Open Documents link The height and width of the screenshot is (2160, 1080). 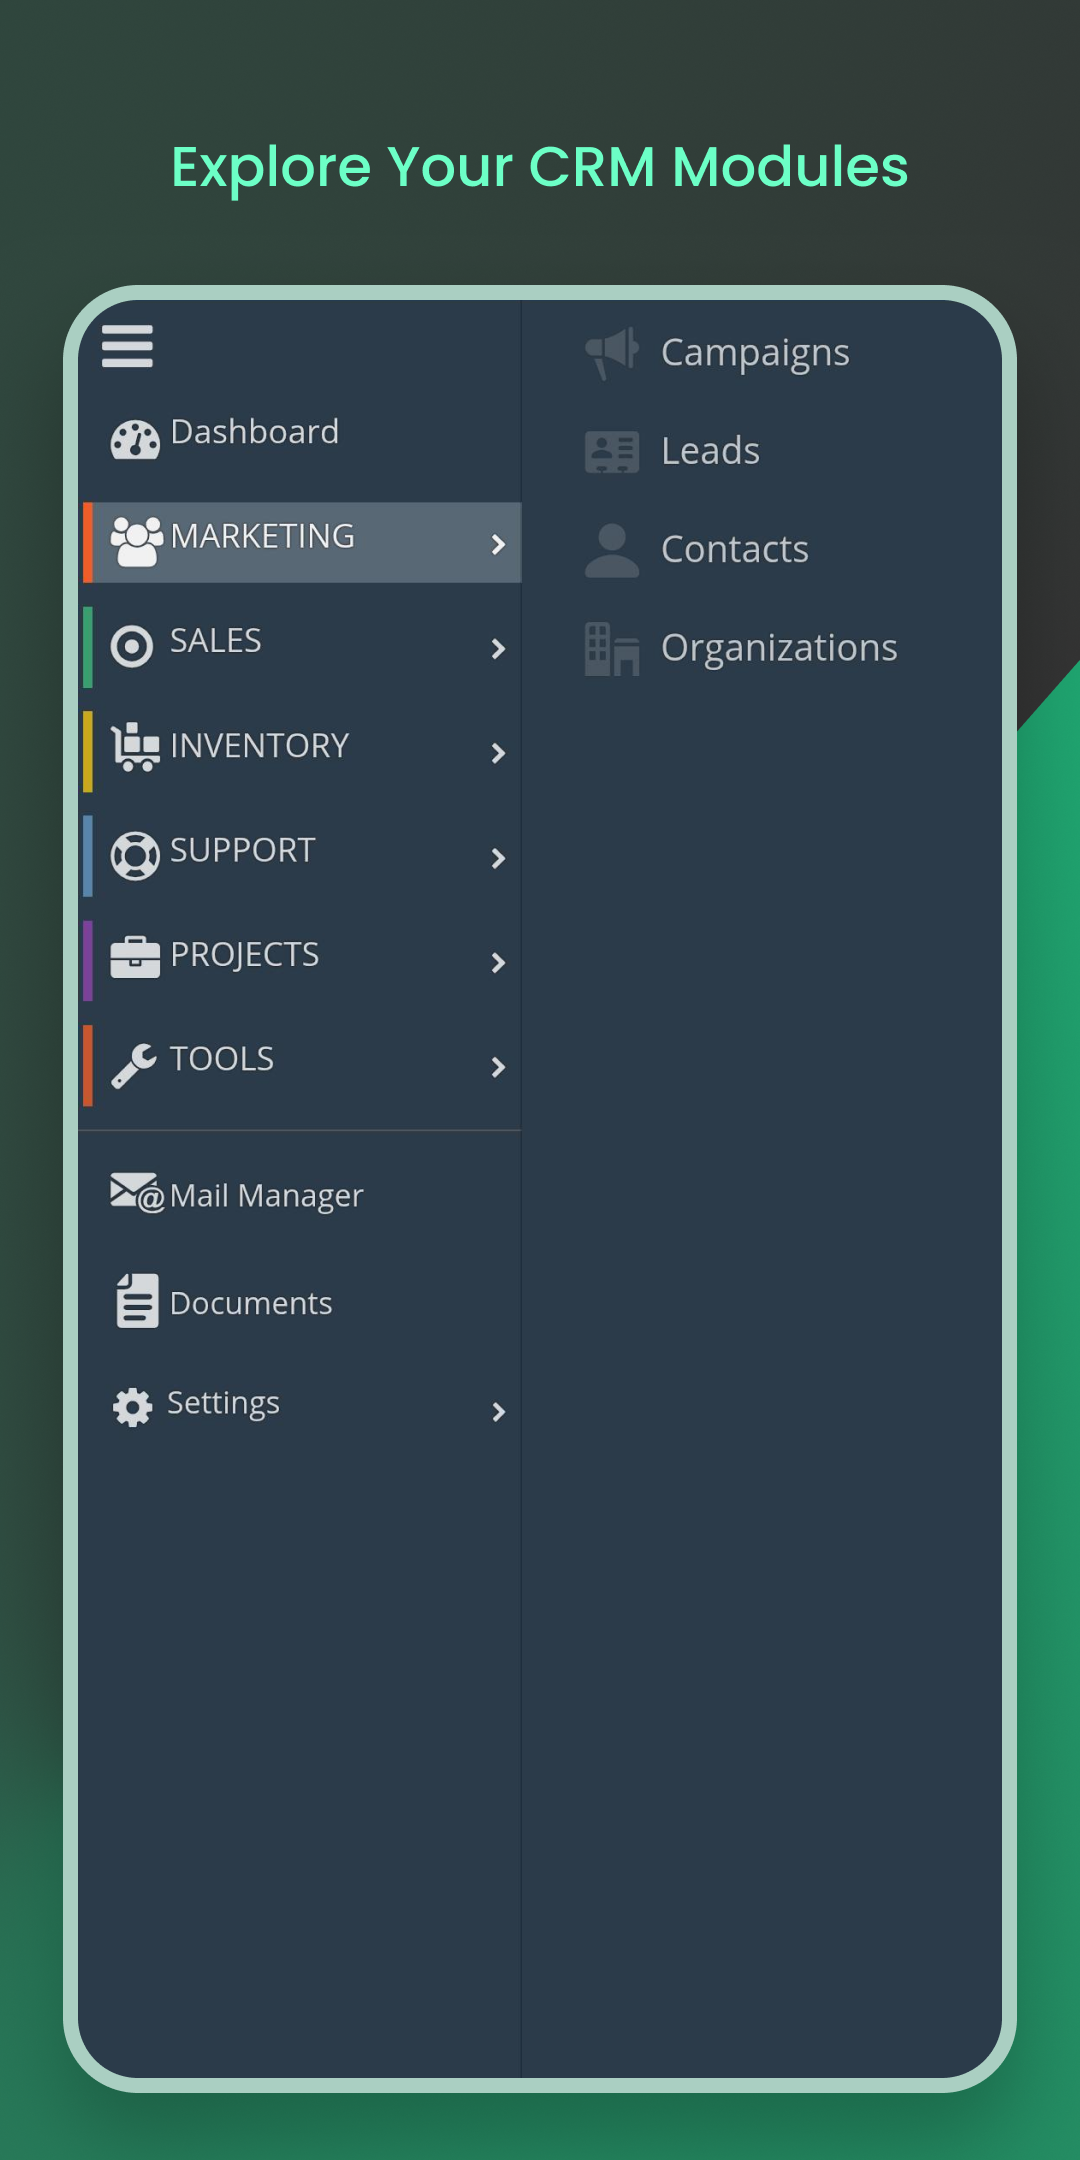click(x=251, y=1304)
